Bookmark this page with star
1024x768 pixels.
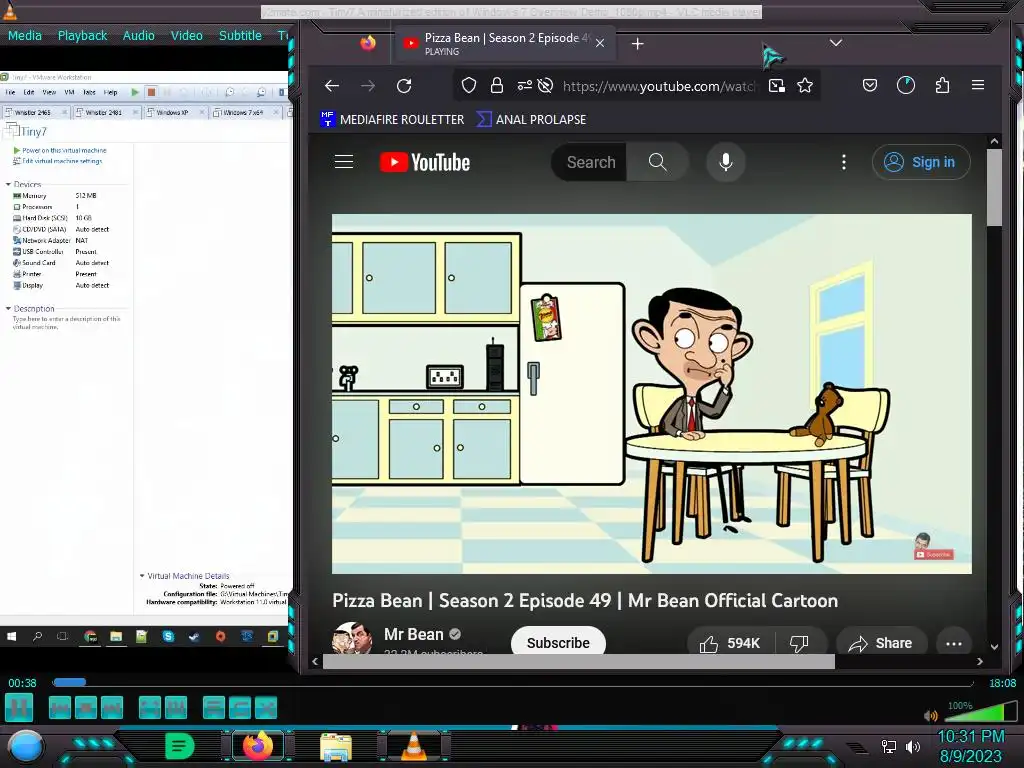click(x=805, y=86)
